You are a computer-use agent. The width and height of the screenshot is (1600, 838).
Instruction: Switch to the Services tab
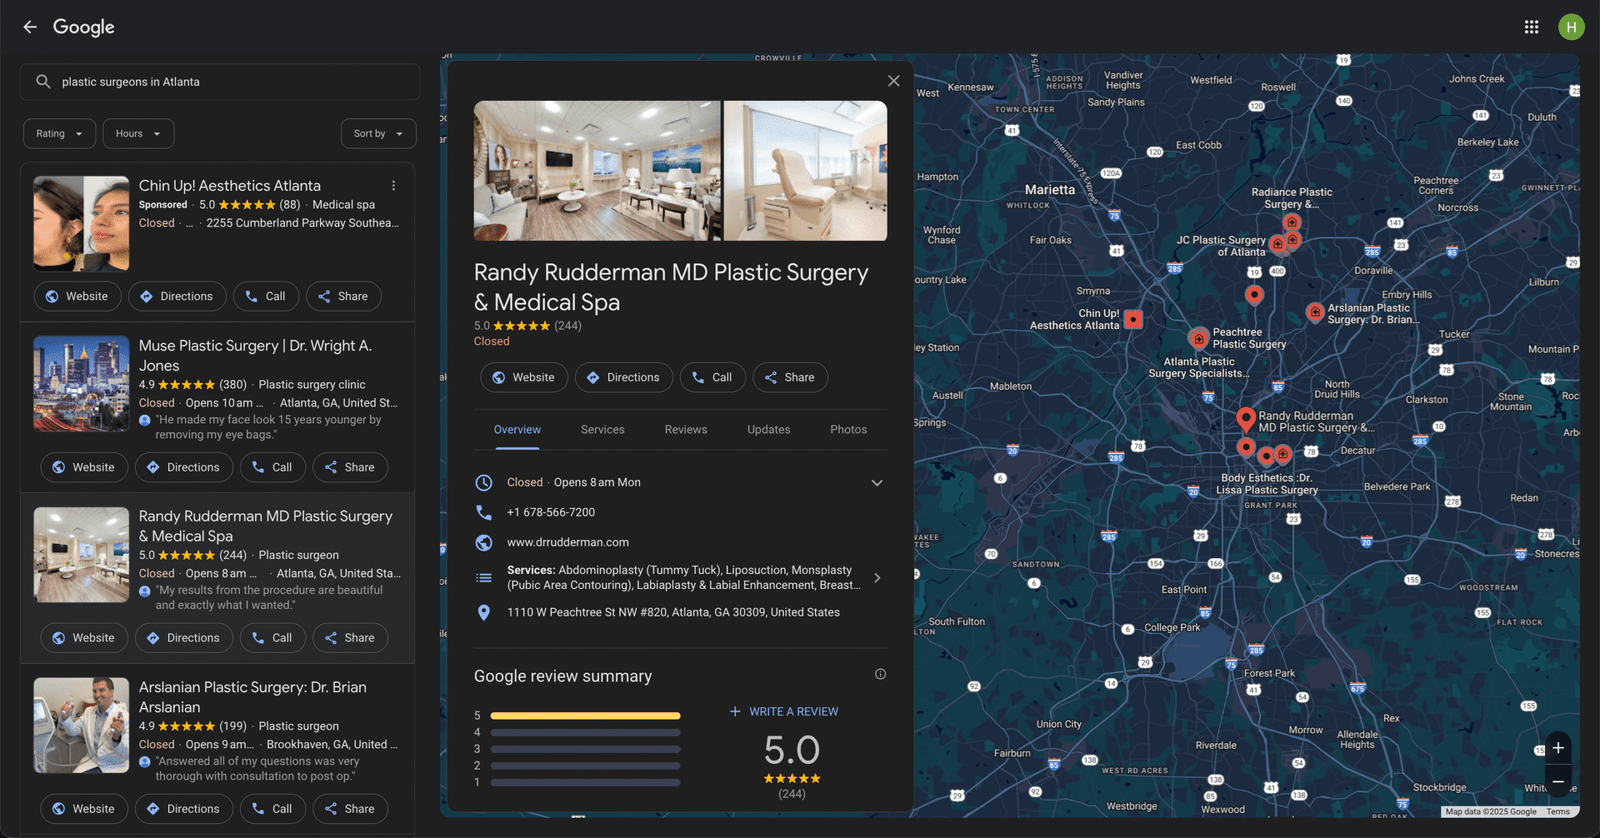(603, 430)
